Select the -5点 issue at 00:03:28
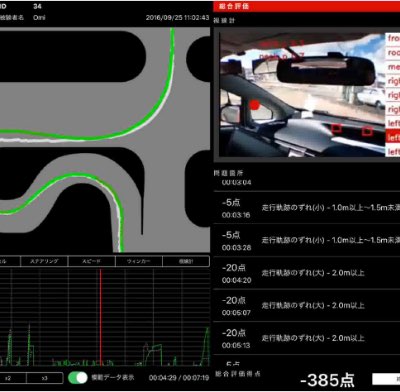 (x=307, y=240)
